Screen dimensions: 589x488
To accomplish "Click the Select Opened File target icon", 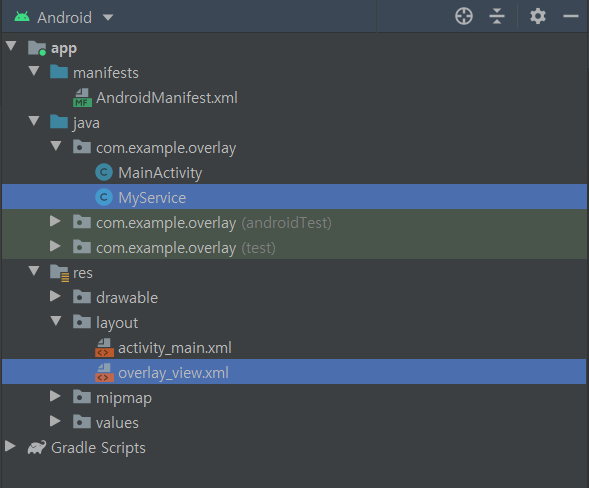I will point(464,17).
